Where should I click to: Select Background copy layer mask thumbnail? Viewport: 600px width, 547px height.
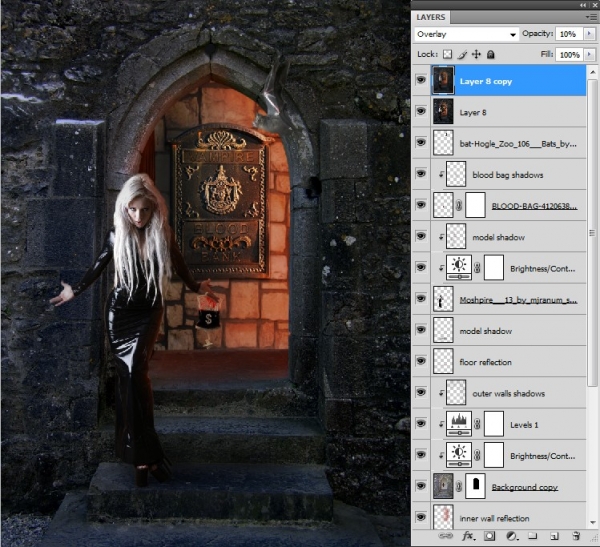476,486
